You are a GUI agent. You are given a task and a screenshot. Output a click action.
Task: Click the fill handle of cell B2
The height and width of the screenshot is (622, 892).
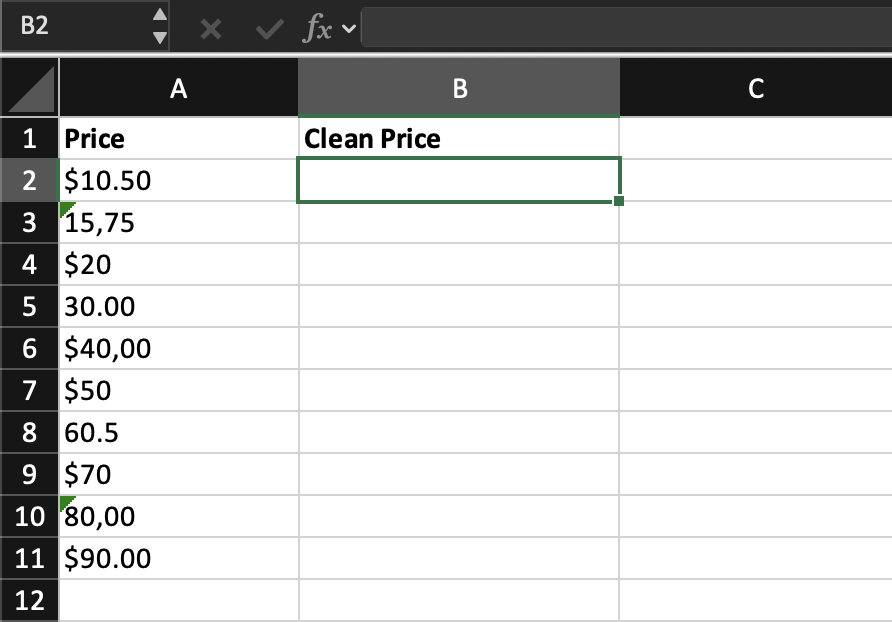tap(619, 201)
